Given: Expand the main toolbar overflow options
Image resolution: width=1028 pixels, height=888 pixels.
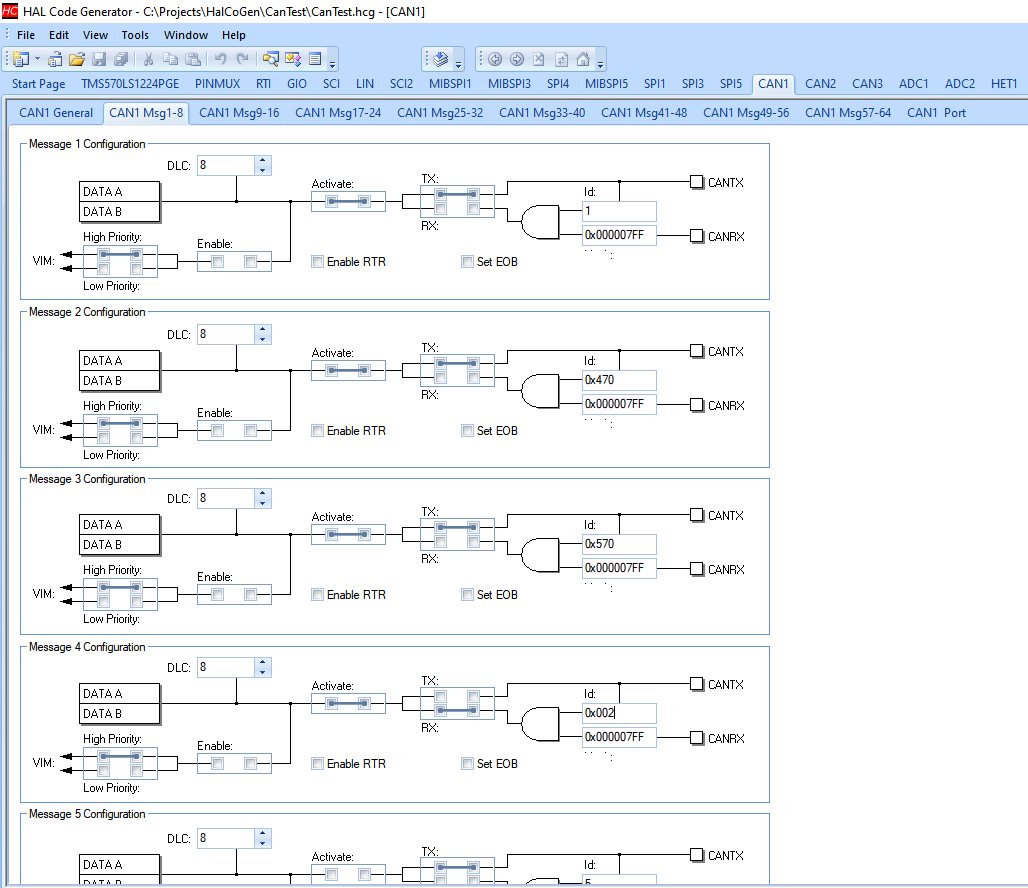Looking at the screenshot, I should (x=332, y=63).
